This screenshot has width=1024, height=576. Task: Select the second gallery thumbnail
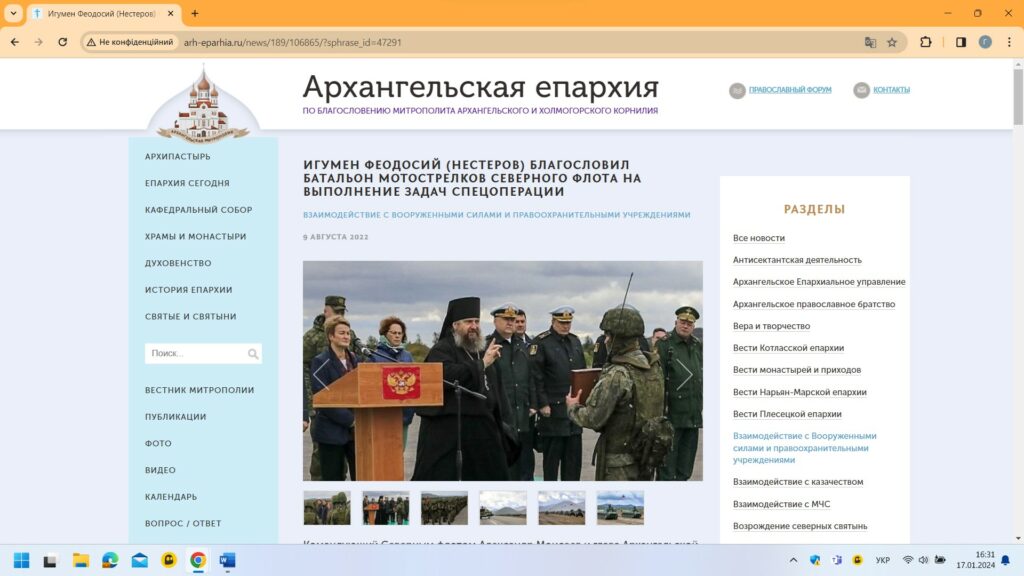pos(385,508)
